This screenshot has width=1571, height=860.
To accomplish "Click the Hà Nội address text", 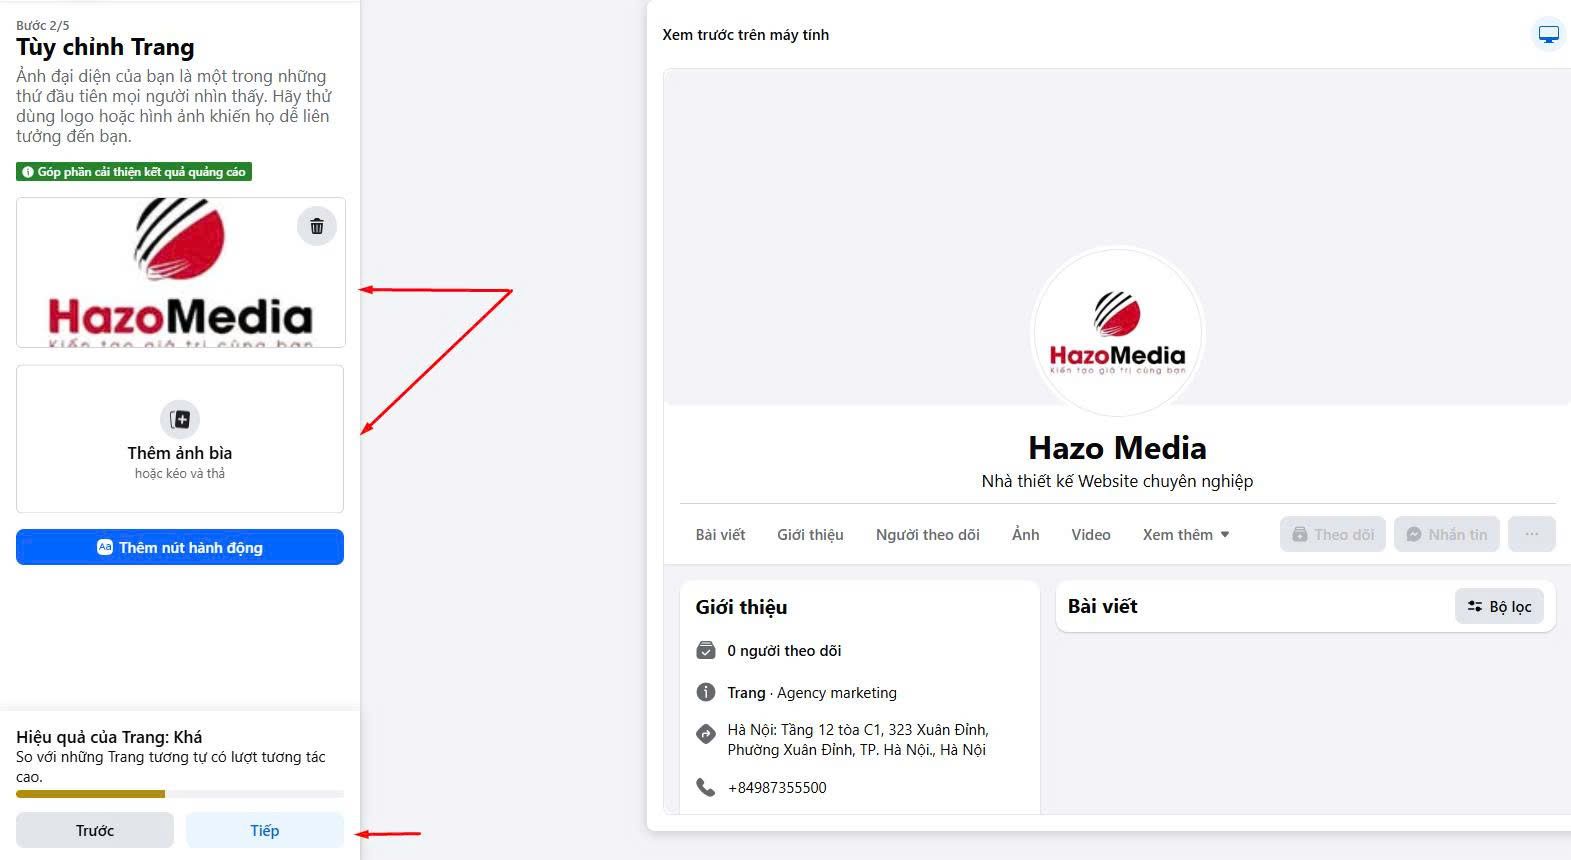I will click(x=858, y=740).
